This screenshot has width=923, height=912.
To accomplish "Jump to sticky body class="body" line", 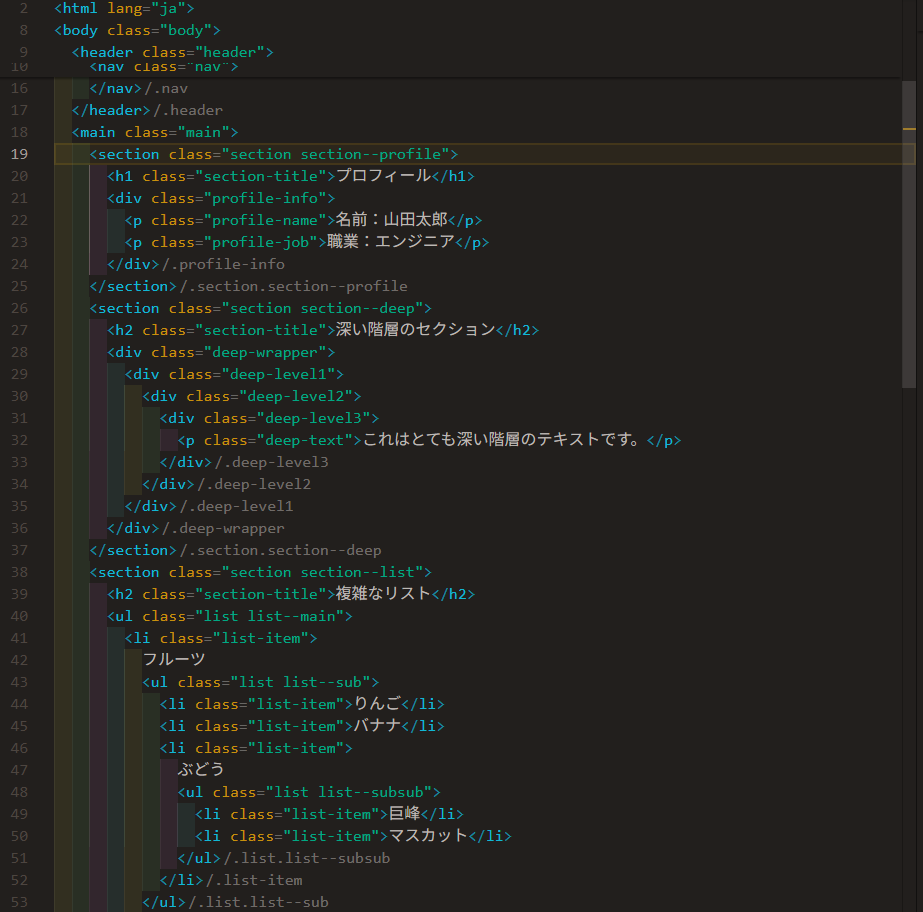I will (x=137, y=30).
